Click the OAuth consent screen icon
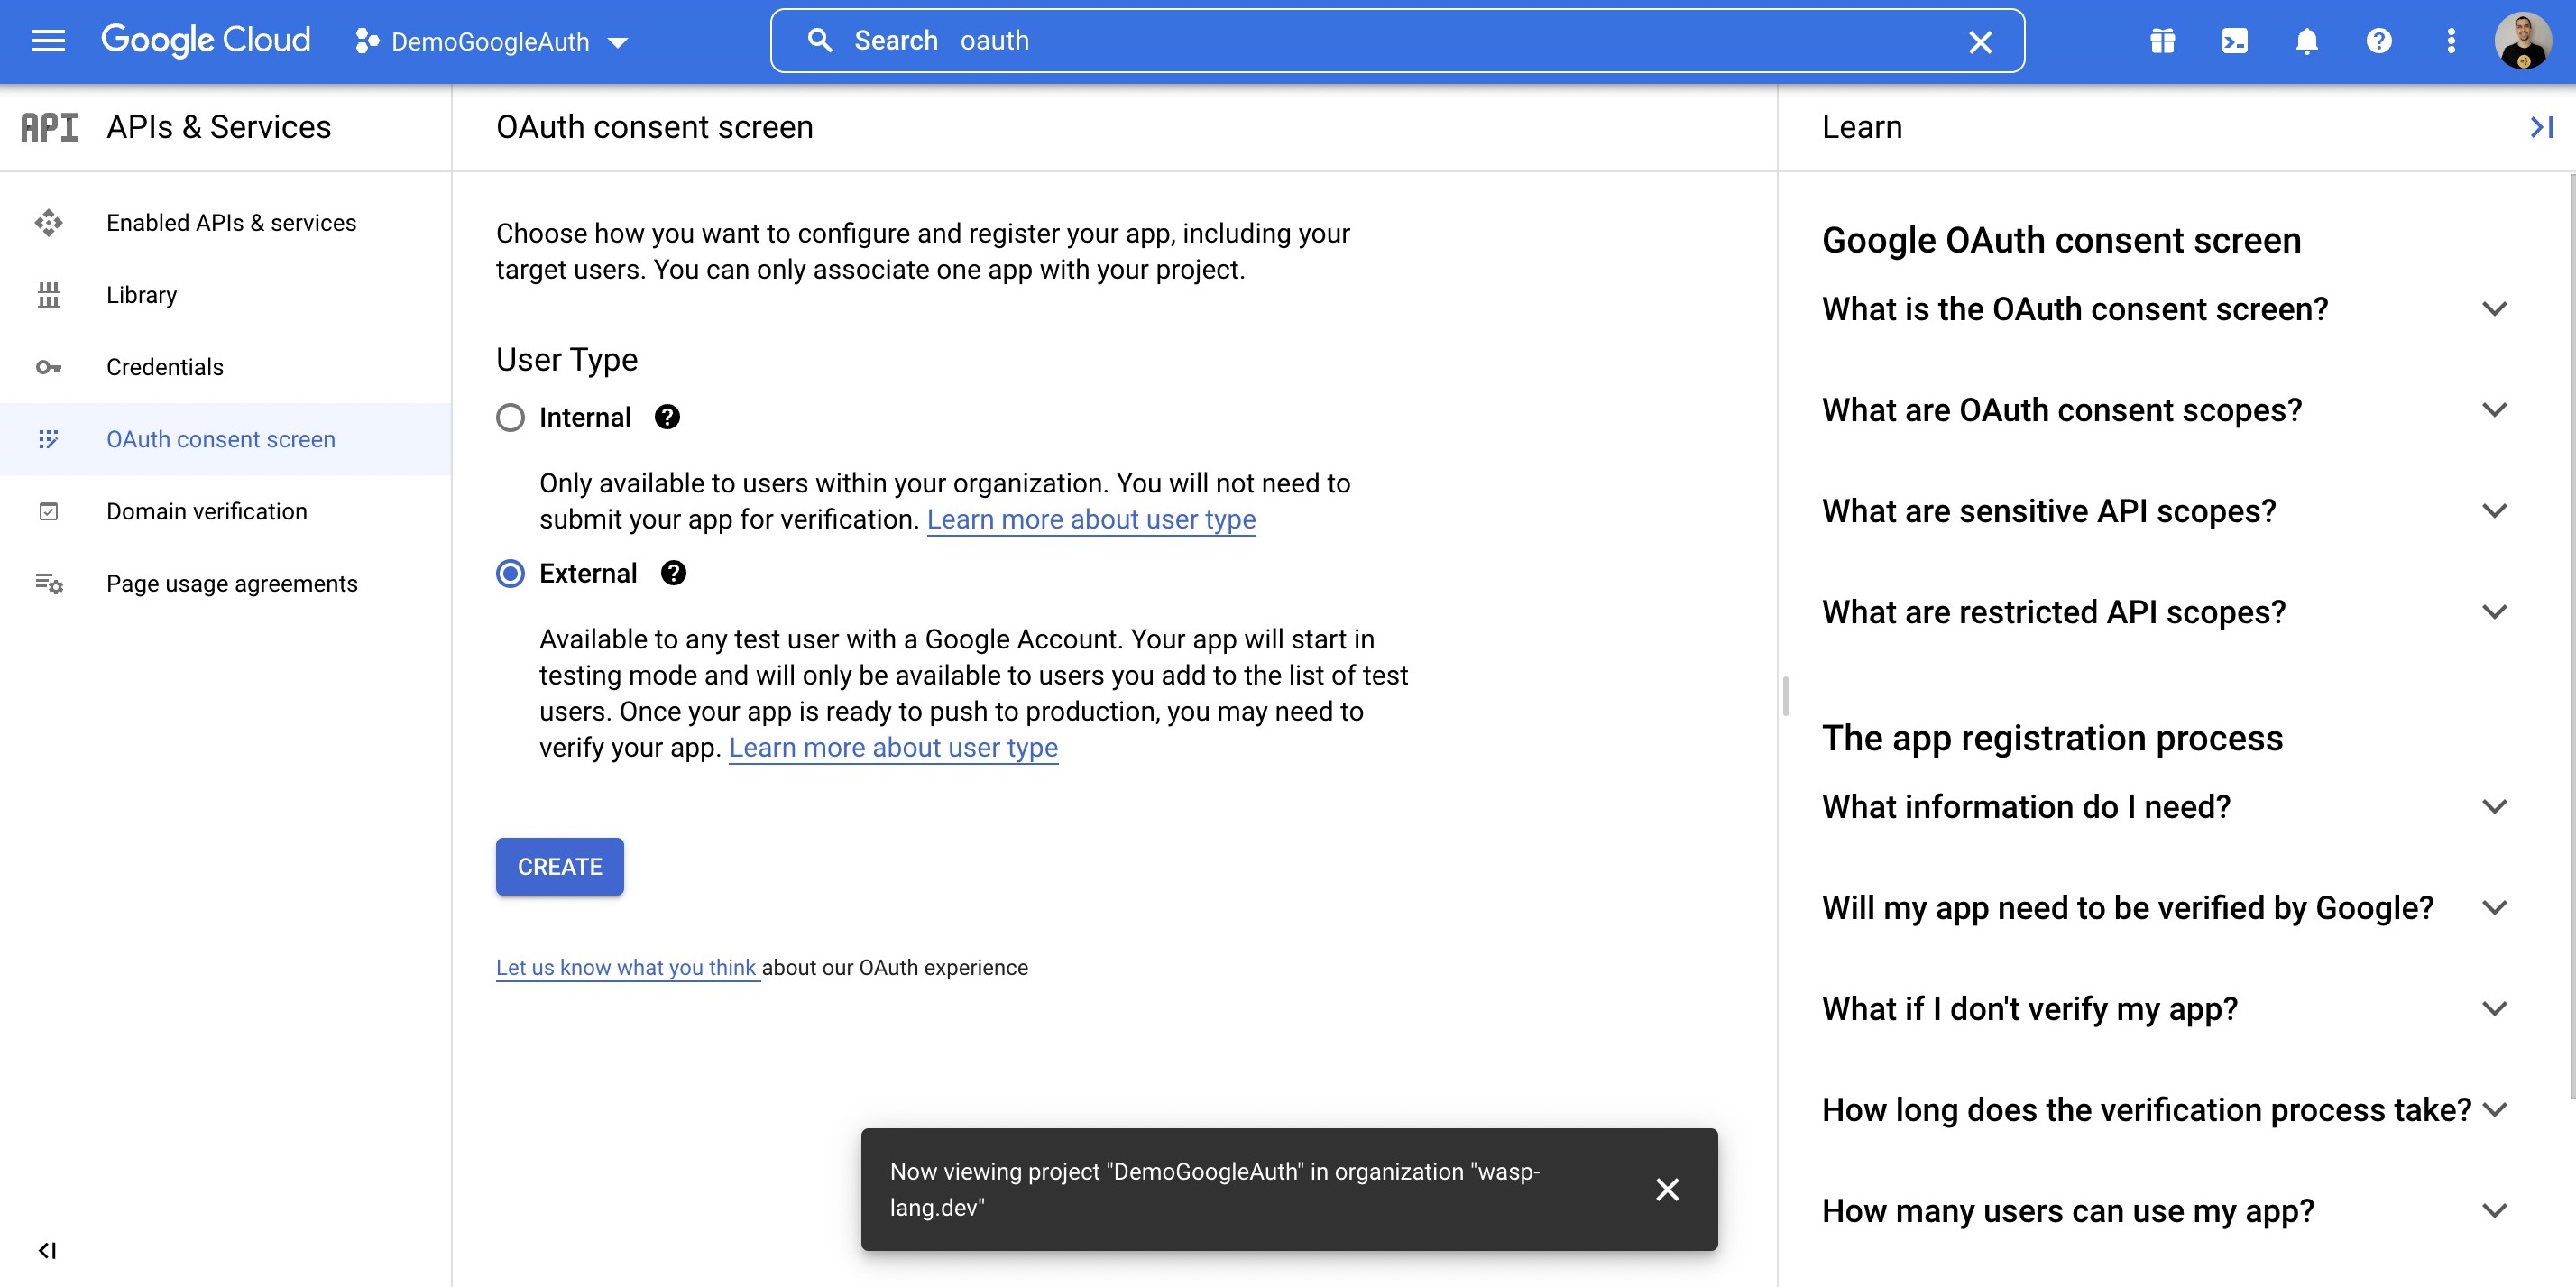Screen dimensions: 2576x1287 point(46,439)
